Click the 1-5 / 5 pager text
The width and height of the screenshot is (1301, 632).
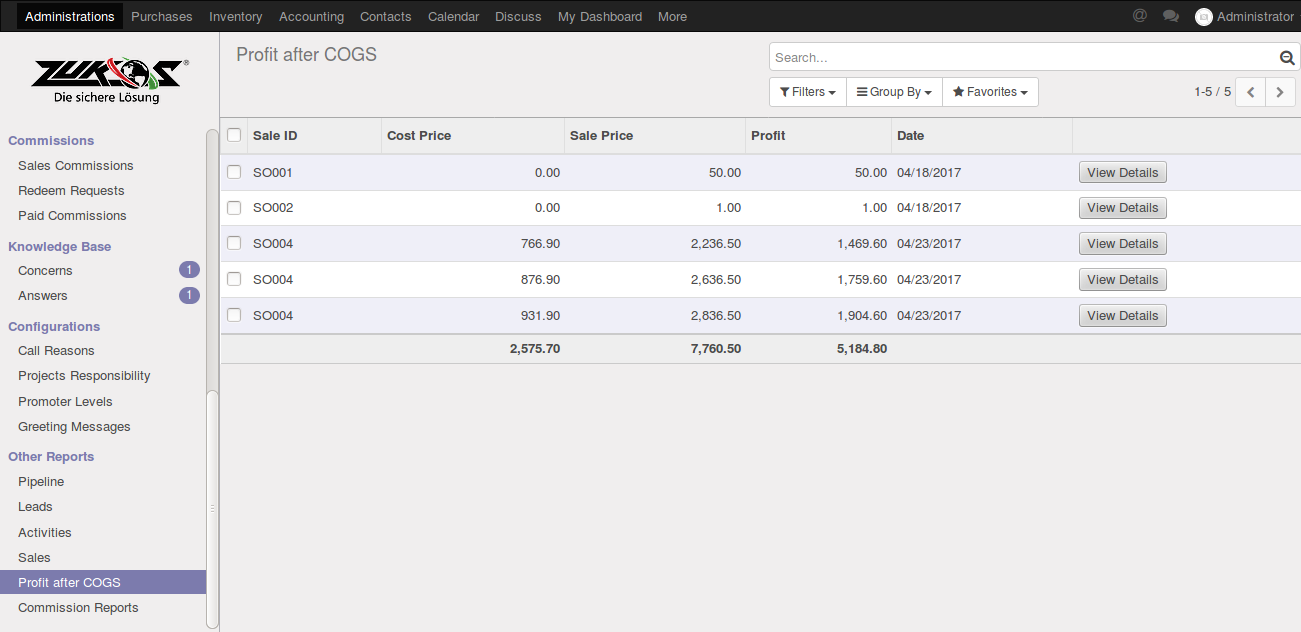coord(1212,92)
